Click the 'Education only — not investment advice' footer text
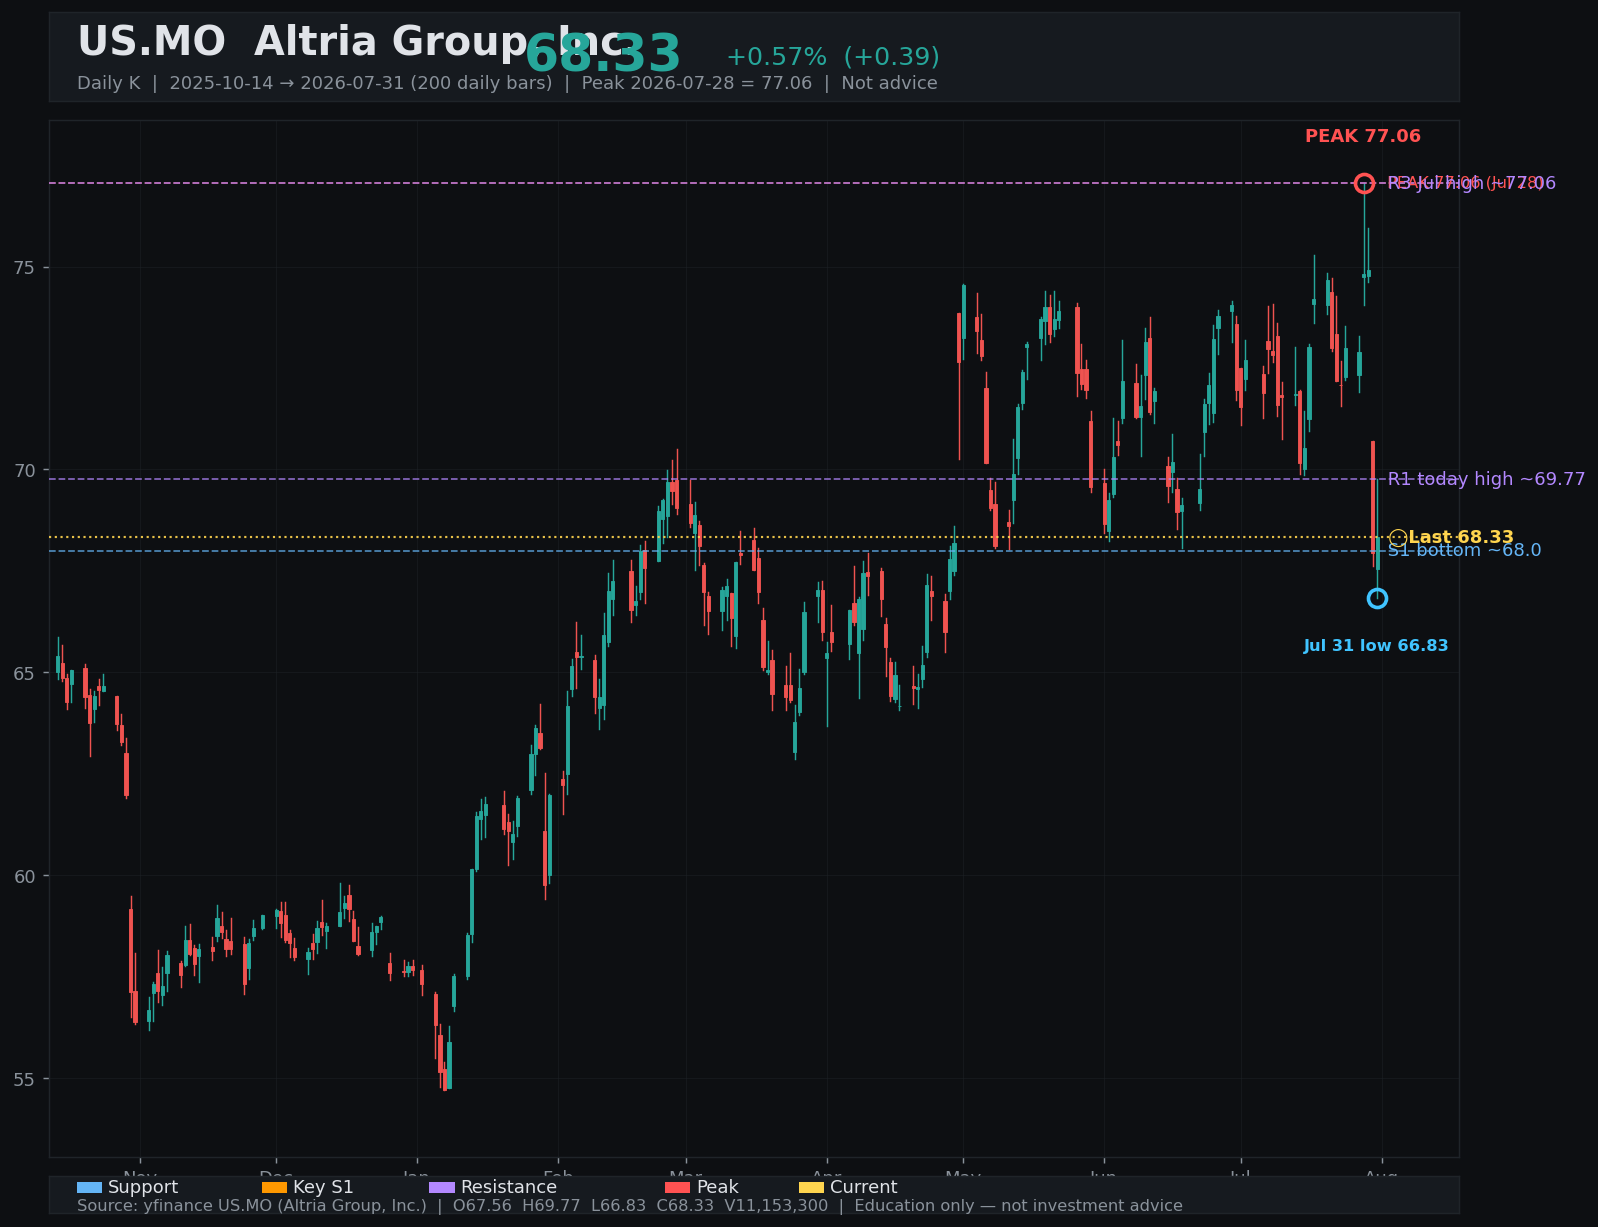1598x1227 pixels. [1018, 1206]
